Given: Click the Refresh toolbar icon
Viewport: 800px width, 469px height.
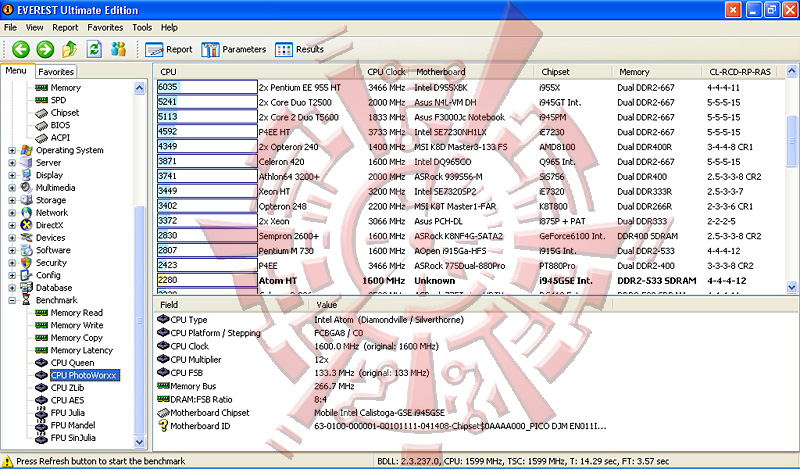Looking at the screenshot, I should coord(94,50).
